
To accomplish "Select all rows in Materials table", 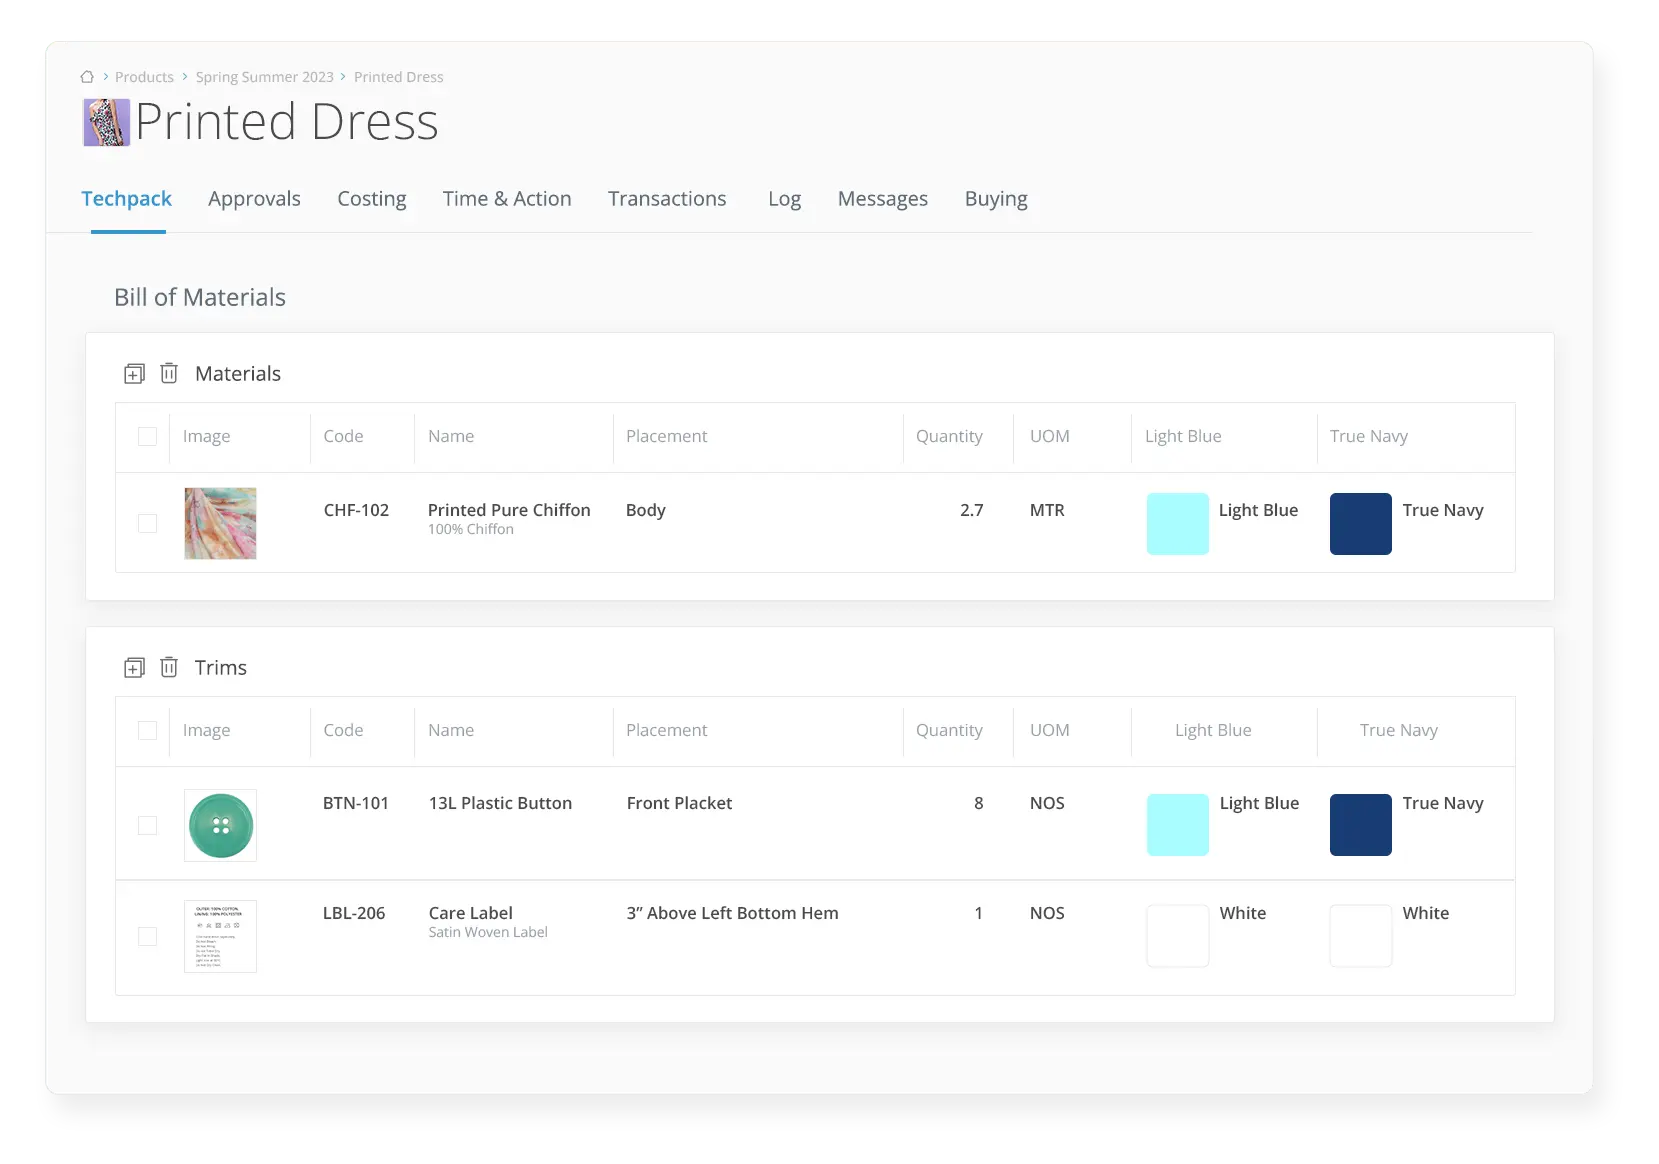I will [147, 437].
